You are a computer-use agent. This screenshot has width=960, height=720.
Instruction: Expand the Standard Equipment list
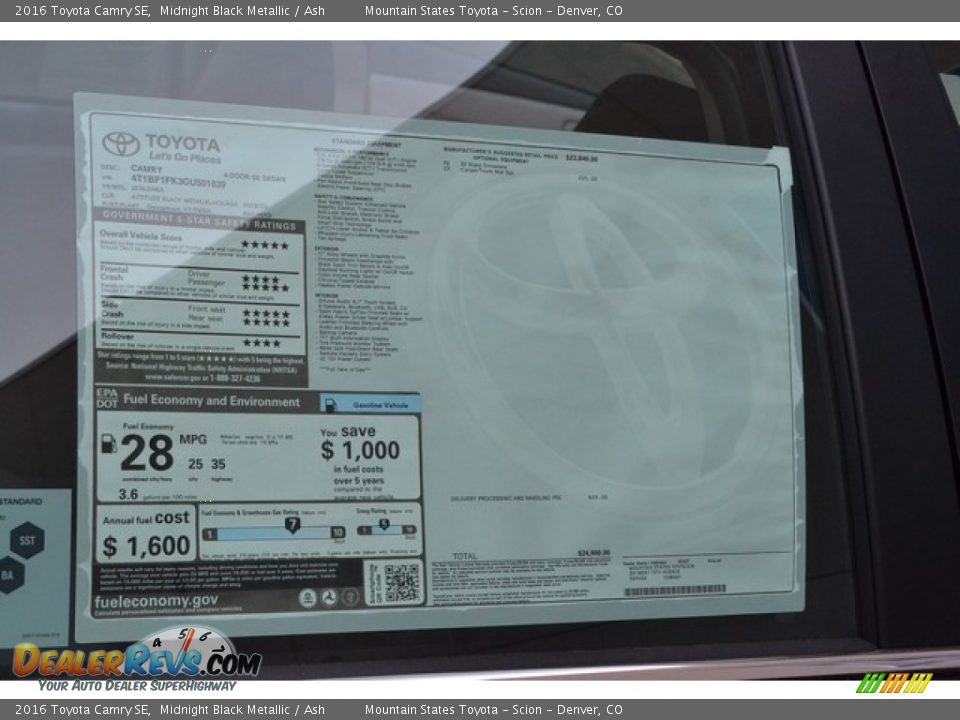[x=365, y=140]
